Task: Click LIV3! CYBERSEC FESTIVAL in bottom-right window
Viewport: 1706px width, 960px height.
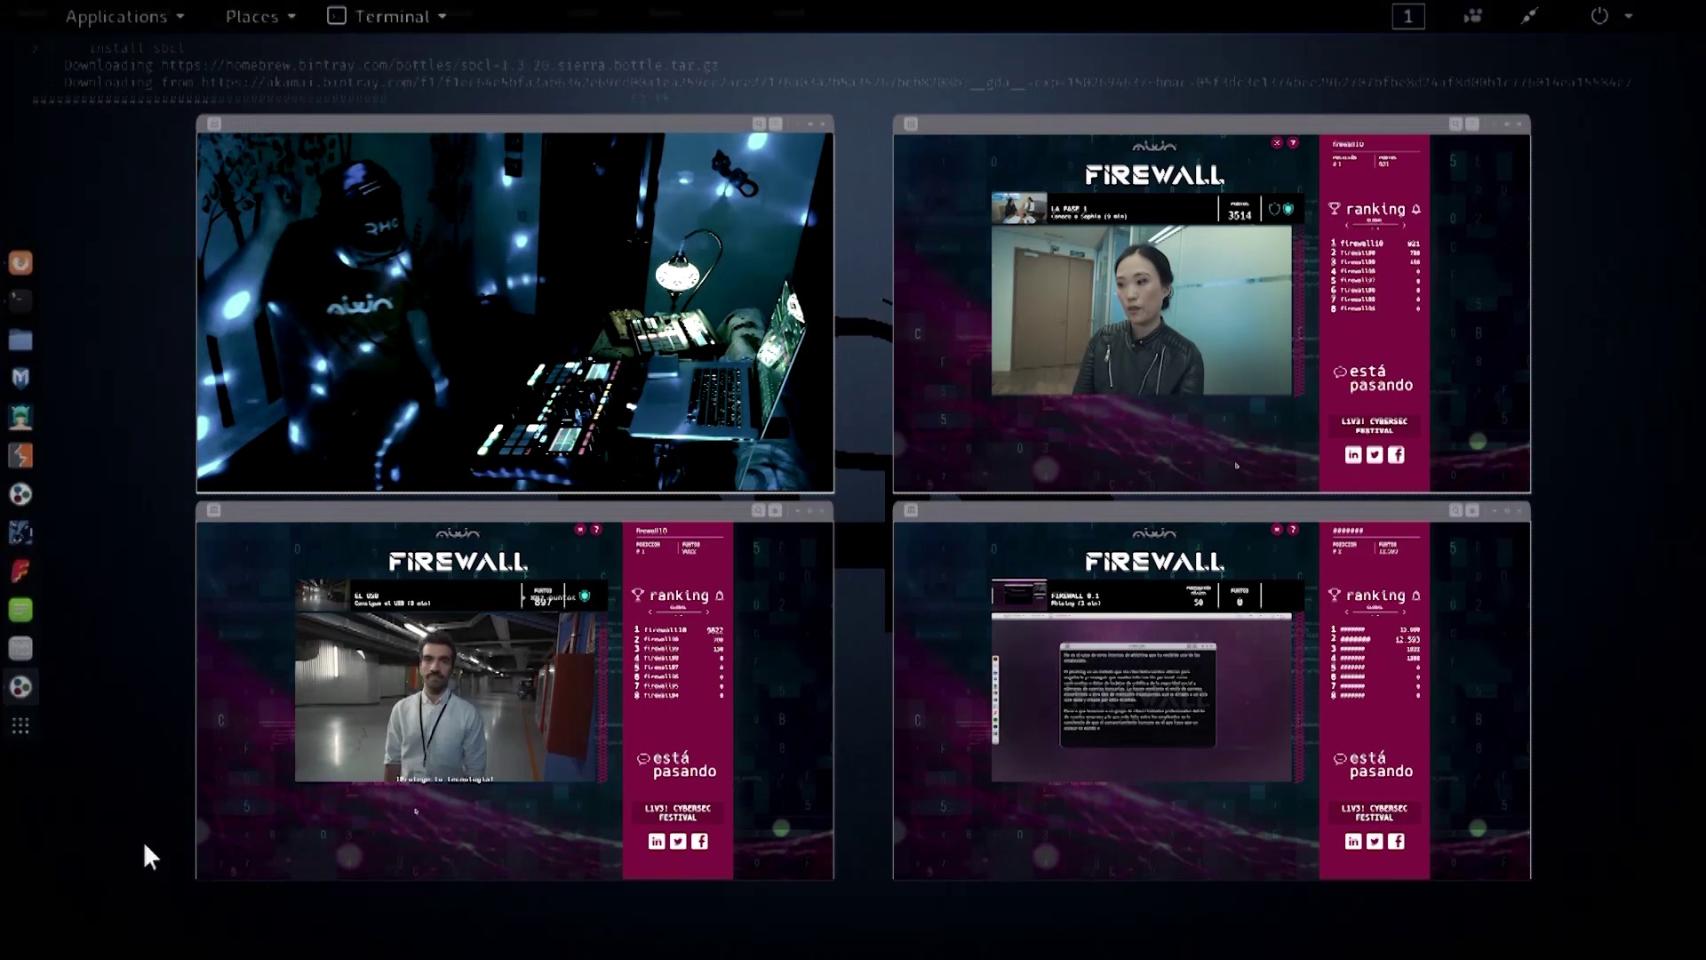Action: tap(1374, 812)
